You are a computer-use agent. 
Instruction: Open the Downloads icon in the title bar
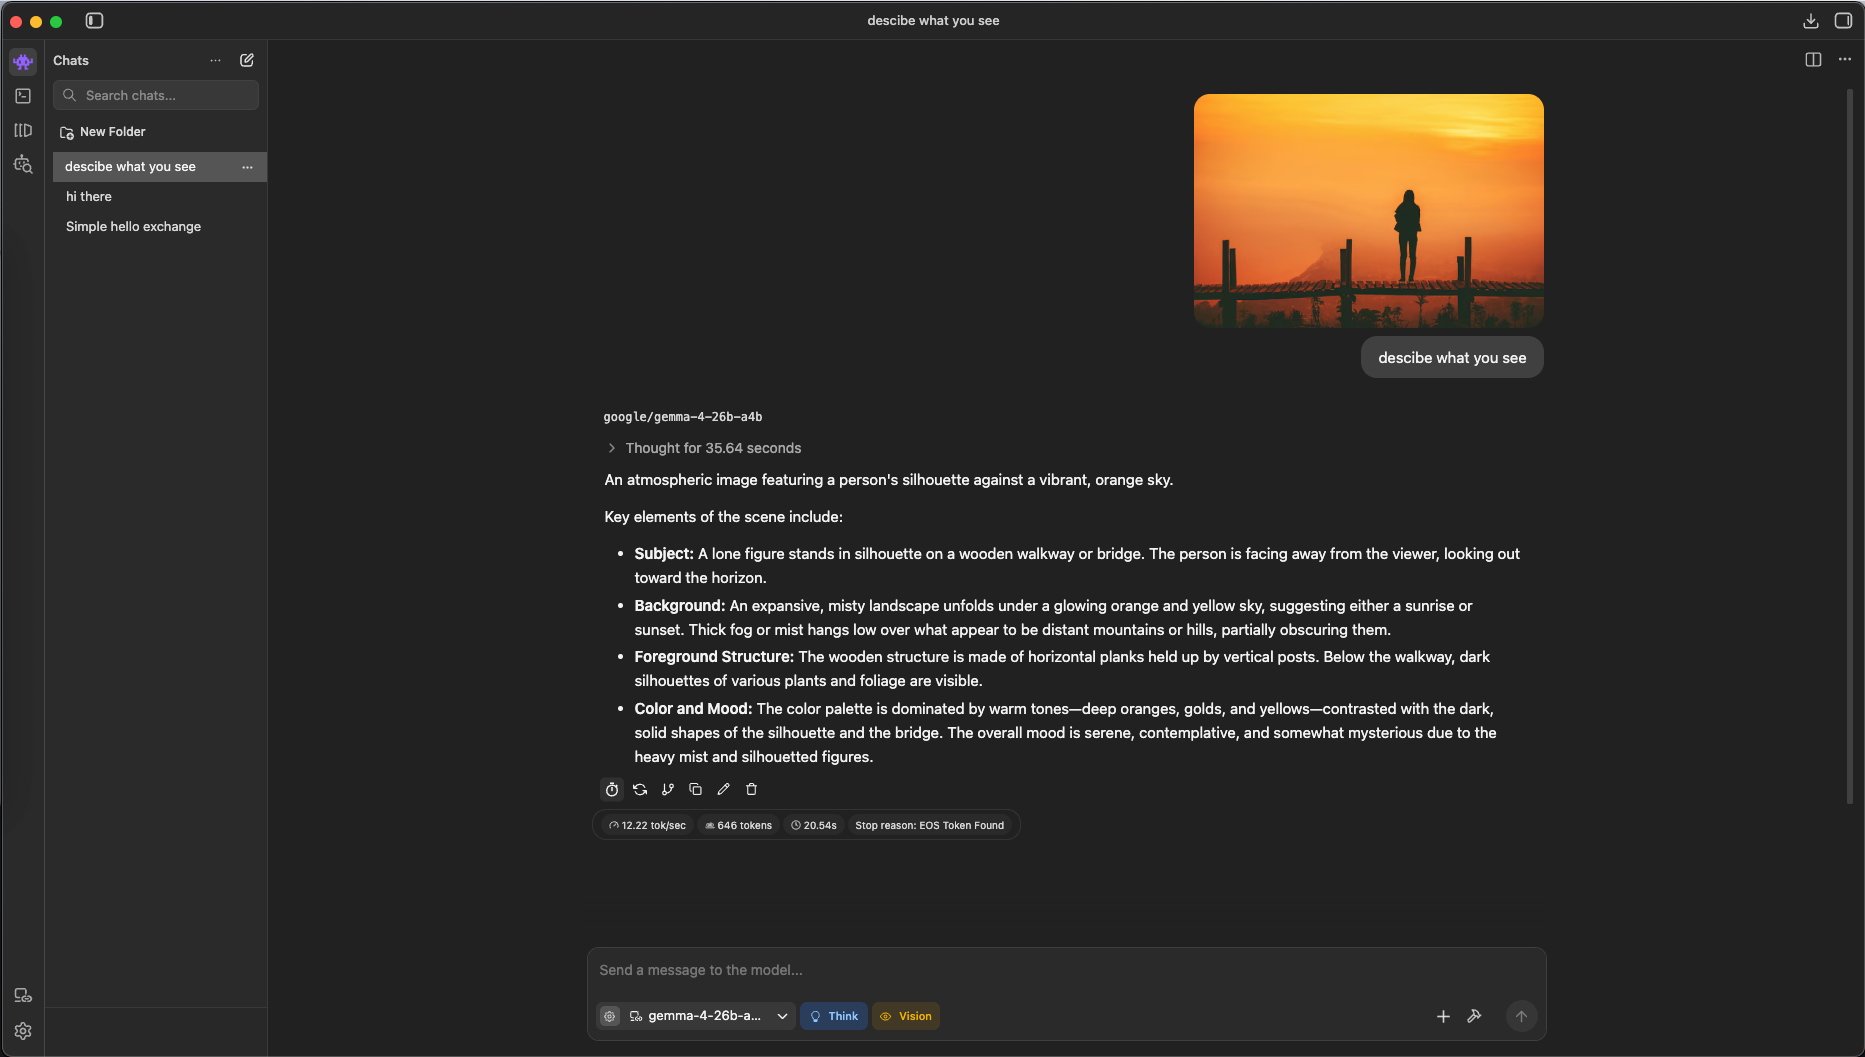click(x=1810, y=20)
